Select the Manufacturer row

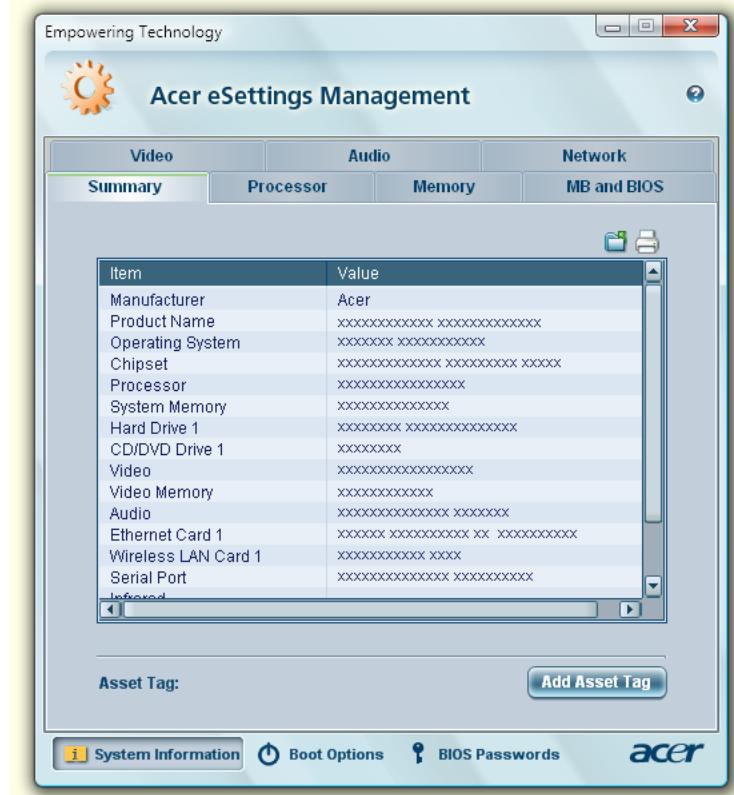pos(371,300)
